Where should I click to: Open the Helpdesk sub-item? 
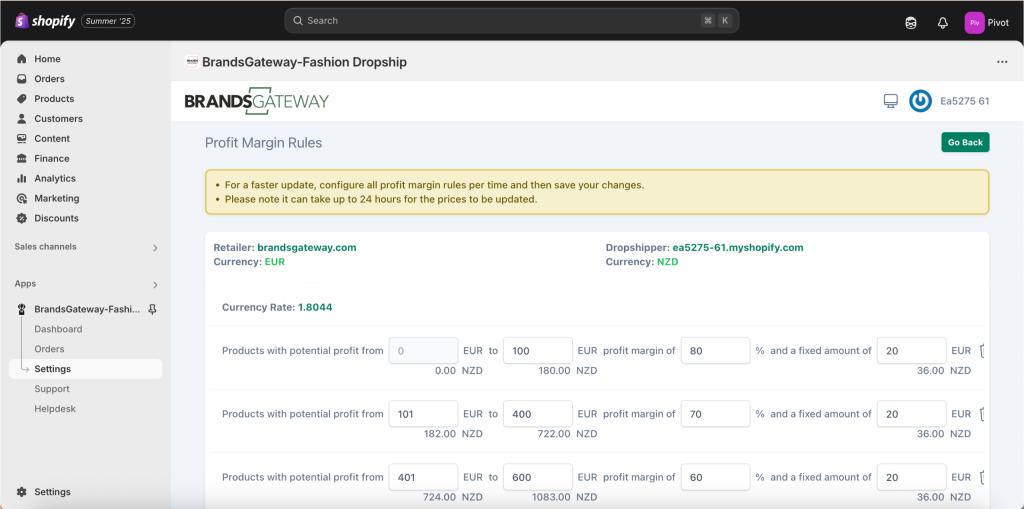[55, 409]
